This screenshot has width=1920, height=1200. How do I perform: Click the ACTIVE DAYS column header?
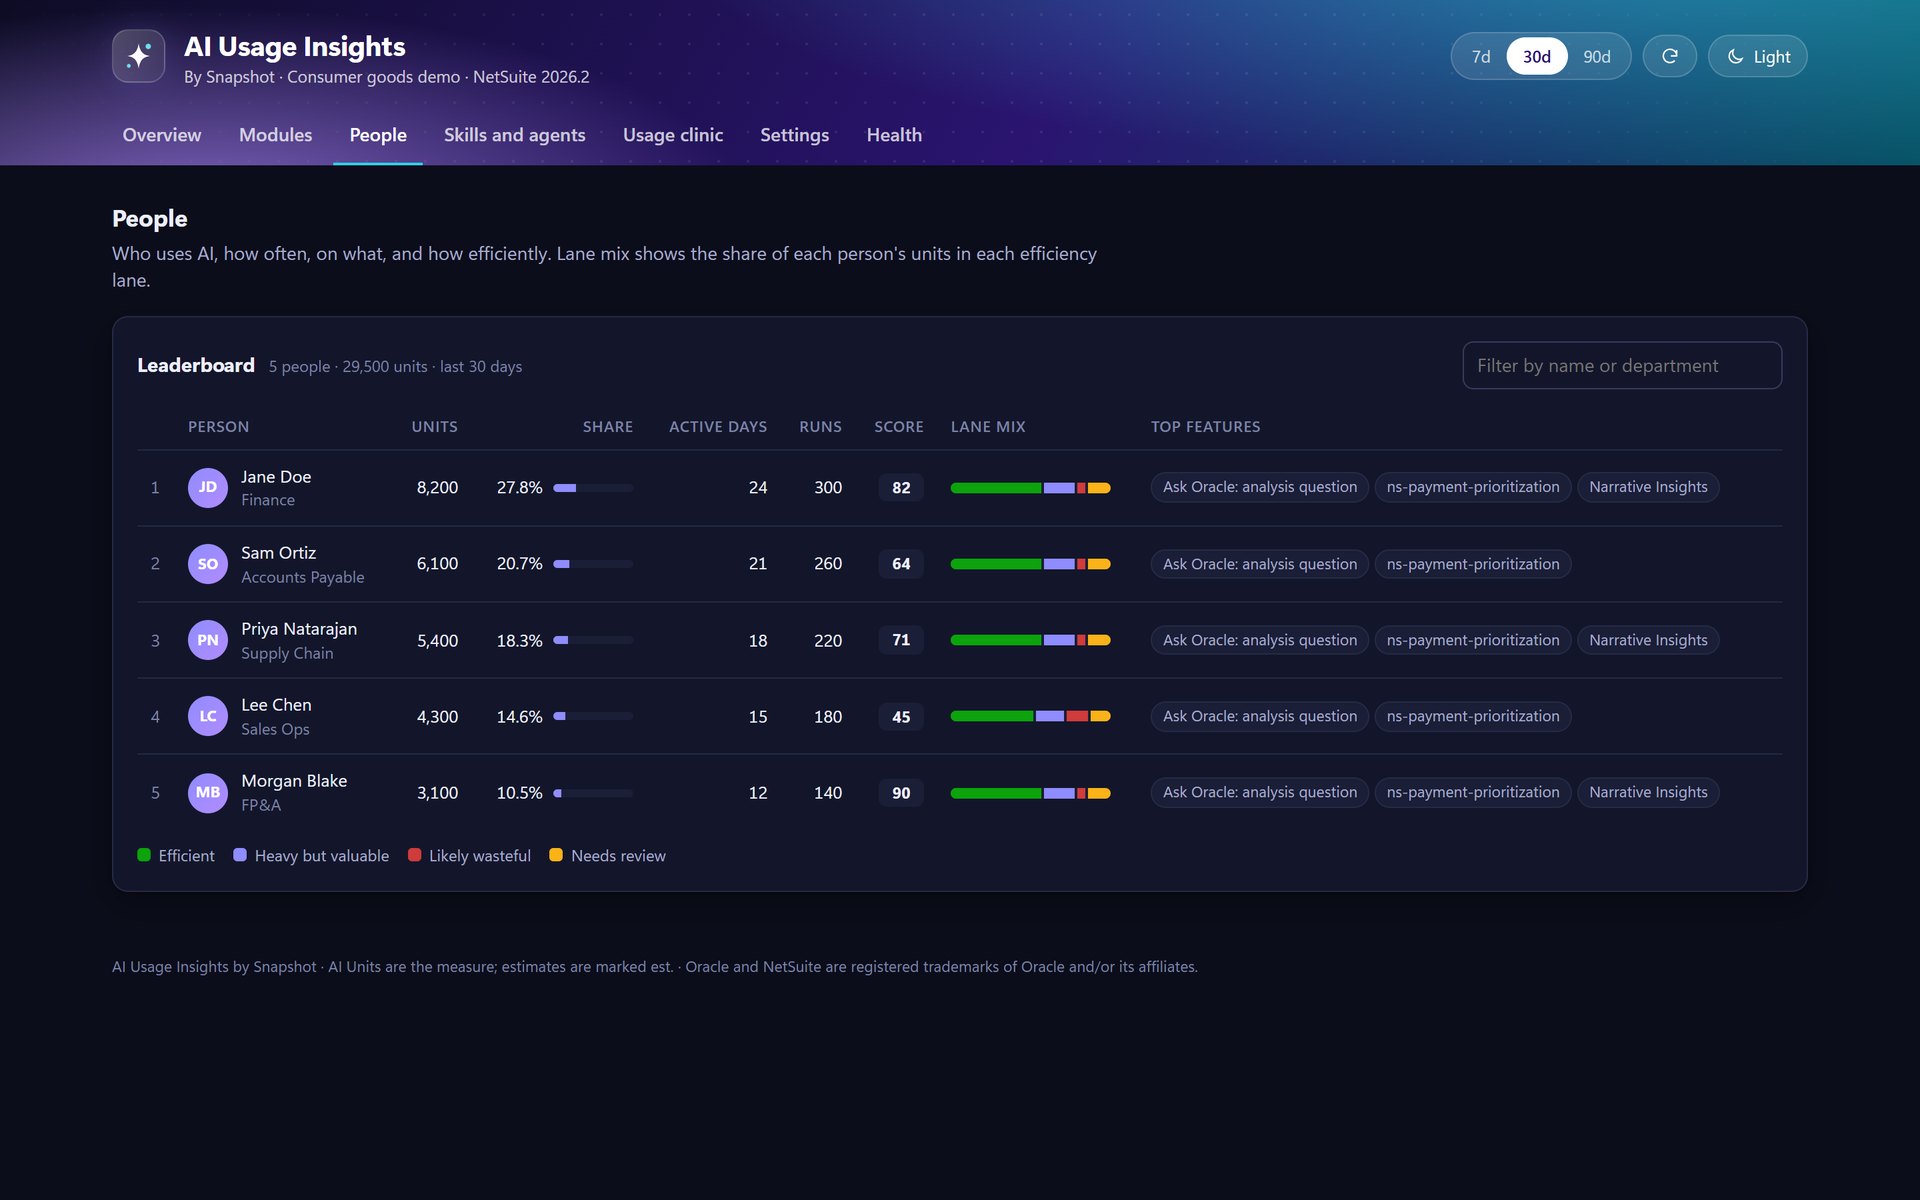pos(717,426)
